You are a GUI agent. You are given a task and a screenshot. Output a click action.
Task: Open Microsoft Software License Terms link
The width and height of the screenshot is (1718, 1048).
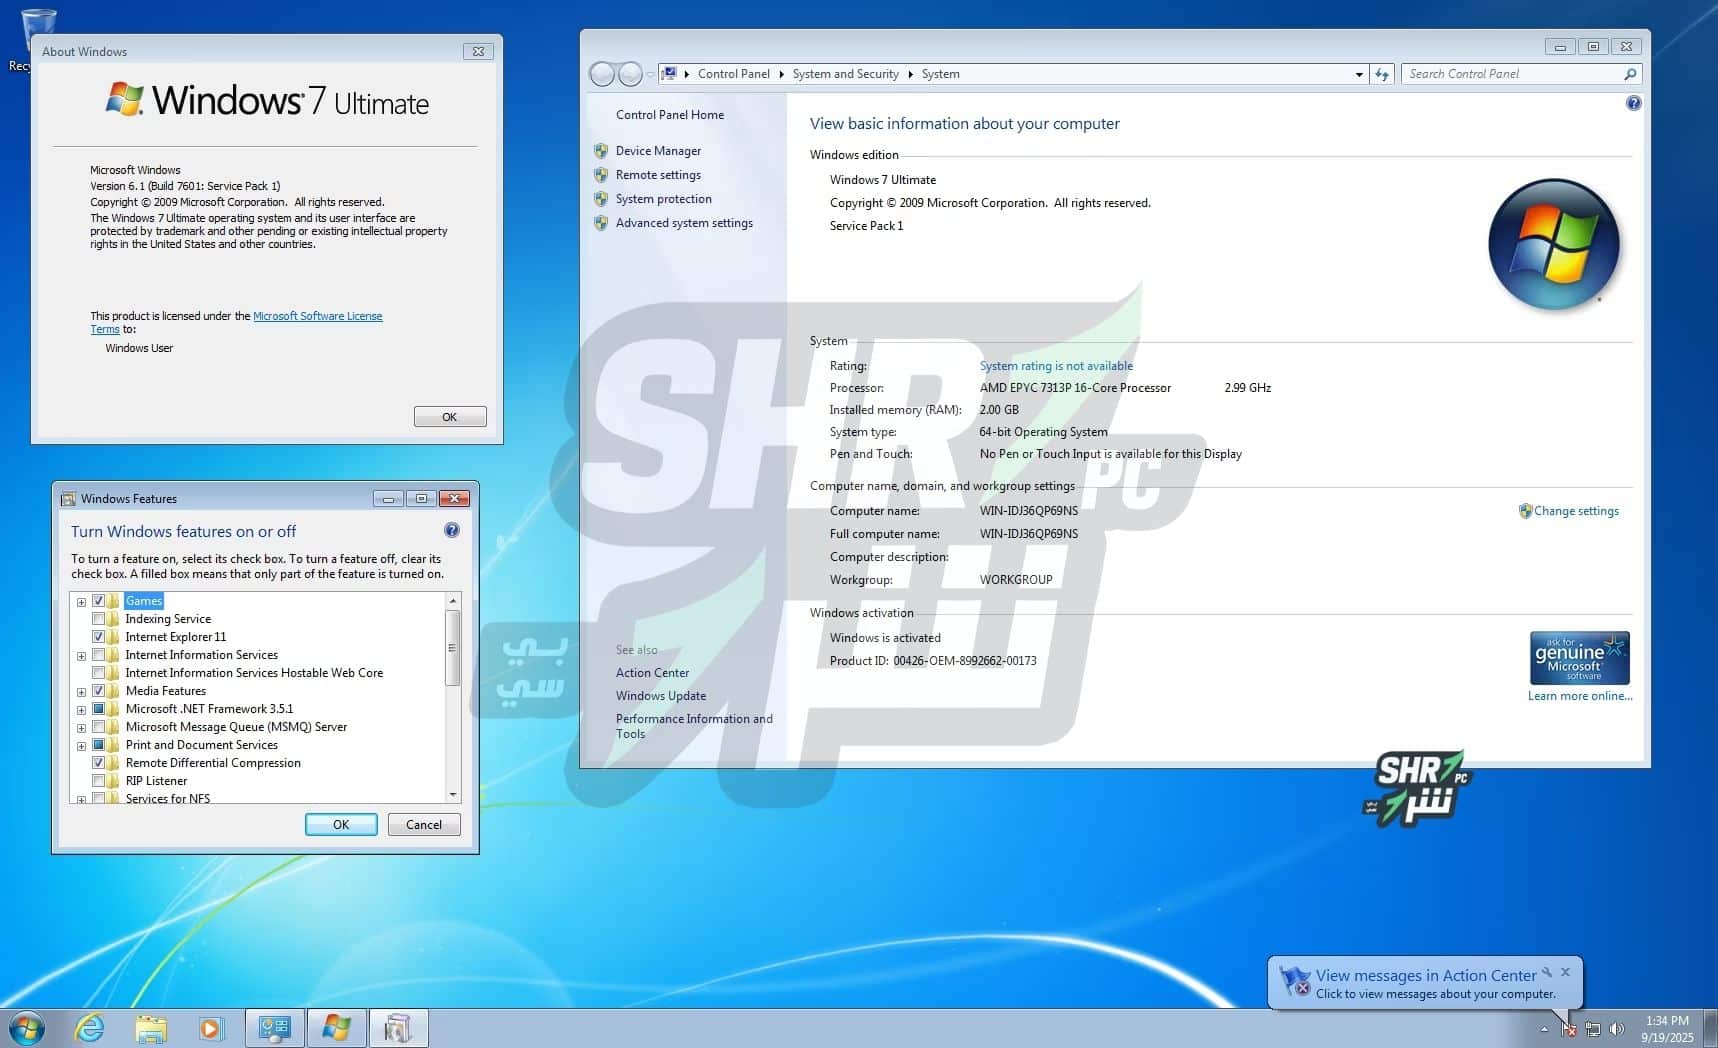click(x=317, y=316)
